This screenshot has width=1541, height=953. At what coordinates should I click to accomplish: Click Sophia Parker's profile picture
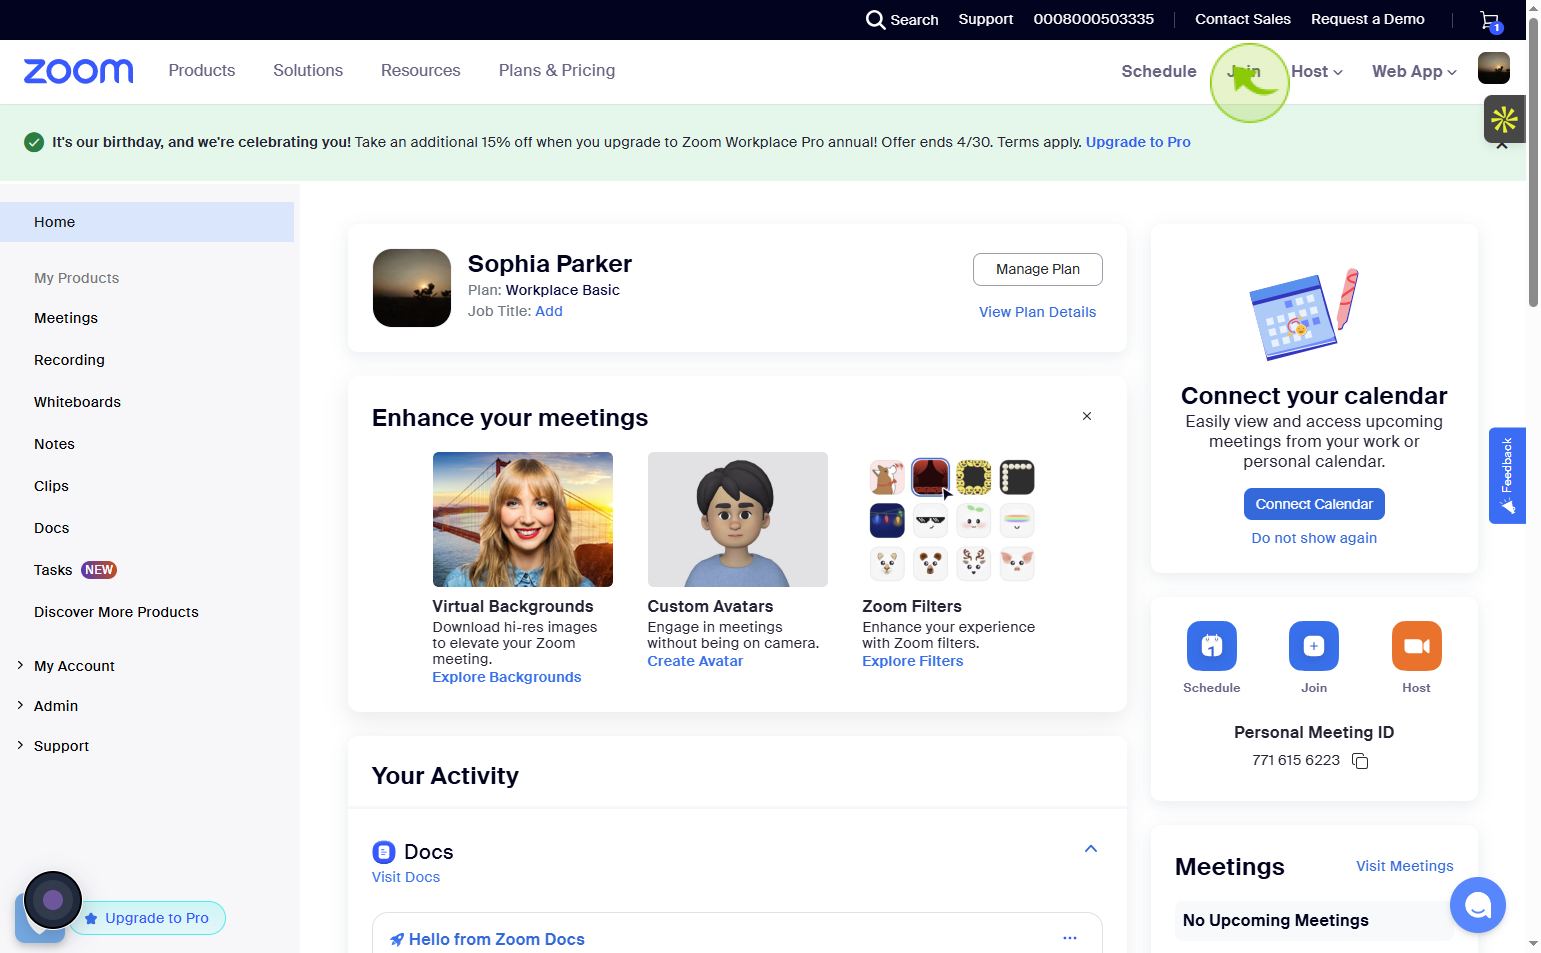point(412,288)
